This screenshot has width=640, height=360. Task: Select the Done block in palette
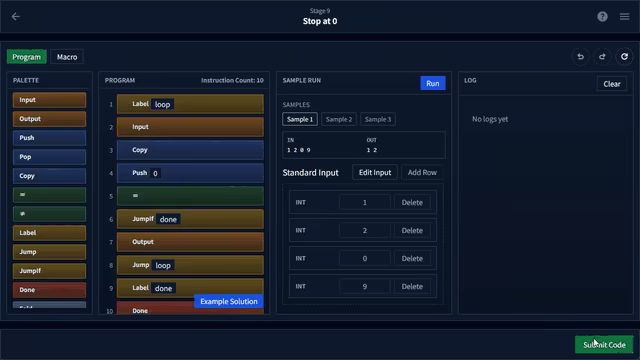49,290
